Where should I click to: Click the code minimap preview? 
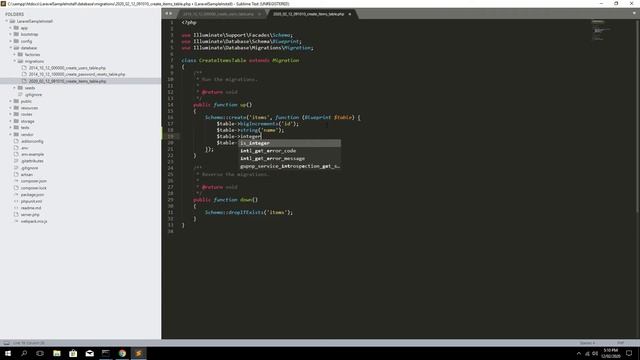[x=601, y=30]
